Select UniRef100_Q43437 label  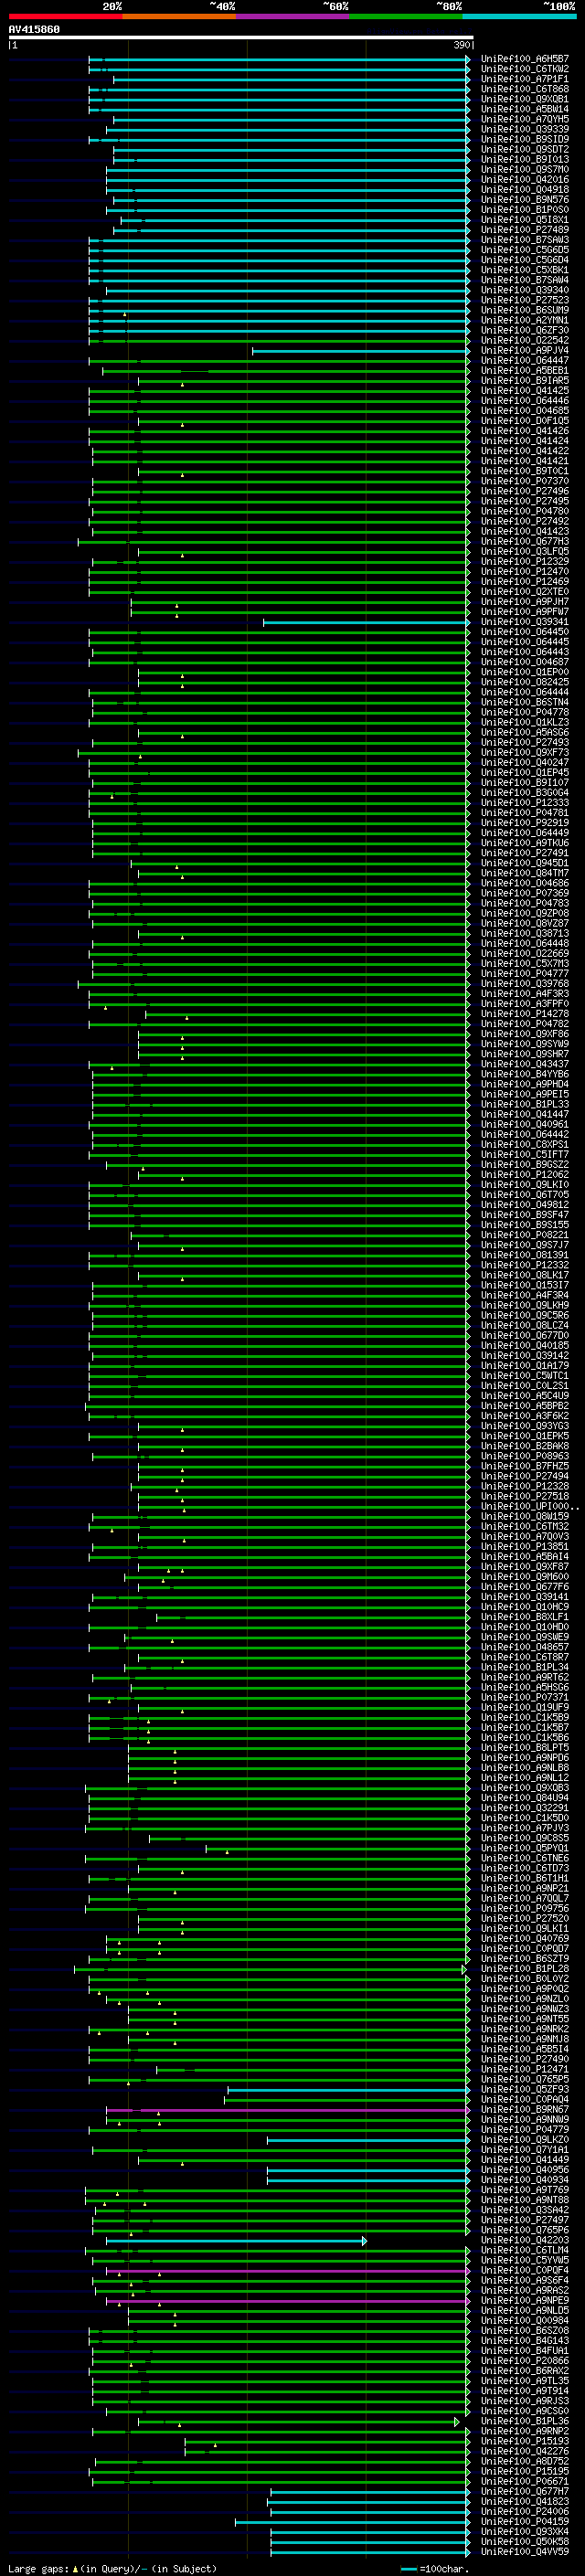tap(525, 1064)
